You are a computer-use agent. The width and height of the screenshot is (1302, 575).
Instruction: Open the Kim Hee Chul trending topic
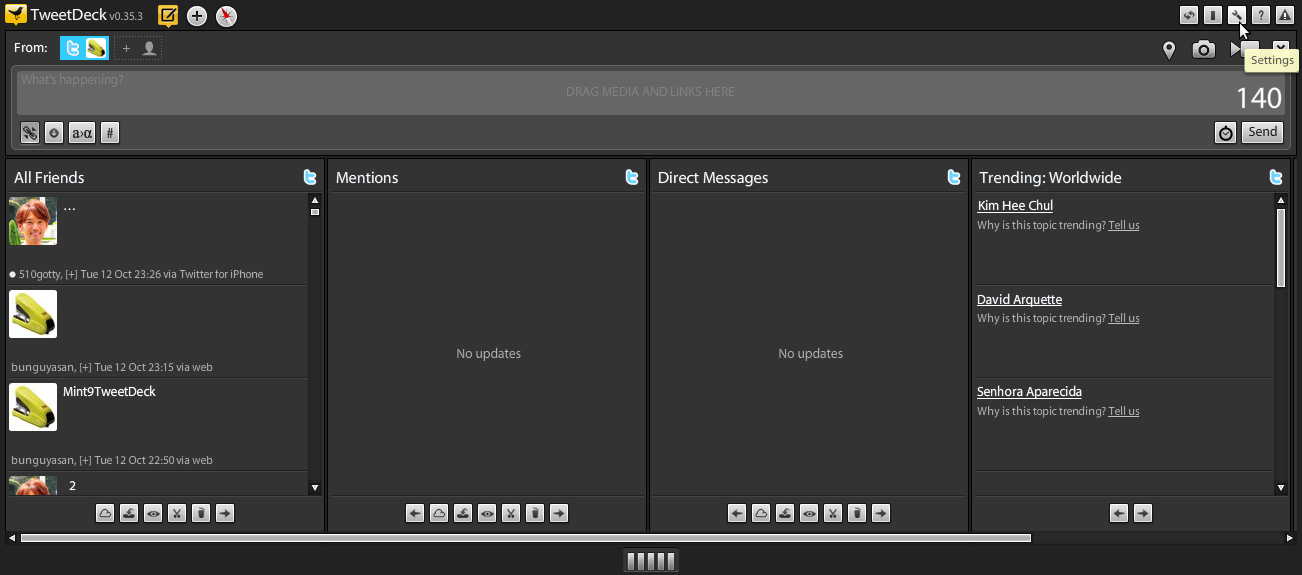pos(1015,206)
